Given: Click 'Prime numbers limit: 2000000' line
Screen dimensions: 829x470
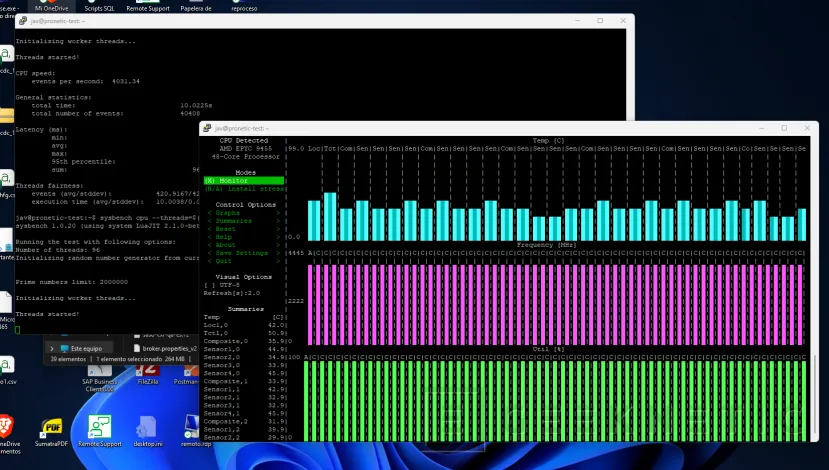Looking at the screenshot, I should [71, 282].
